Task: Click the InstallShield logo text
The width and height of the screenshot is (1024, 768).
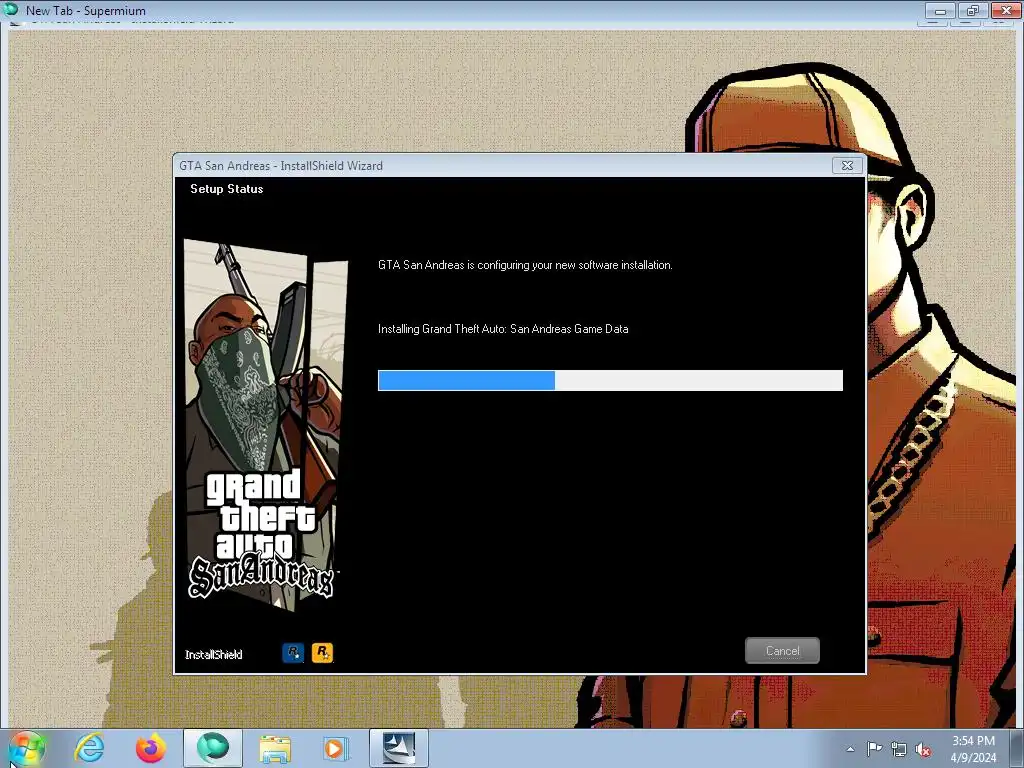Action: click(x=214, y=654)
